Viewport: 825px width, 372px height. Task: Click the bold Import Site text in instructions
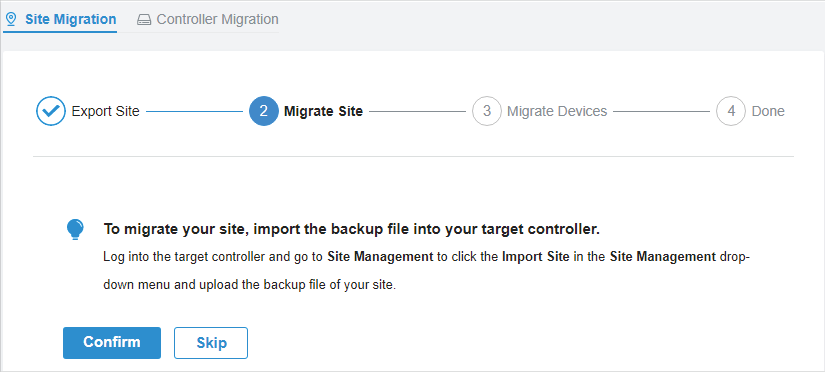(535, 257)
